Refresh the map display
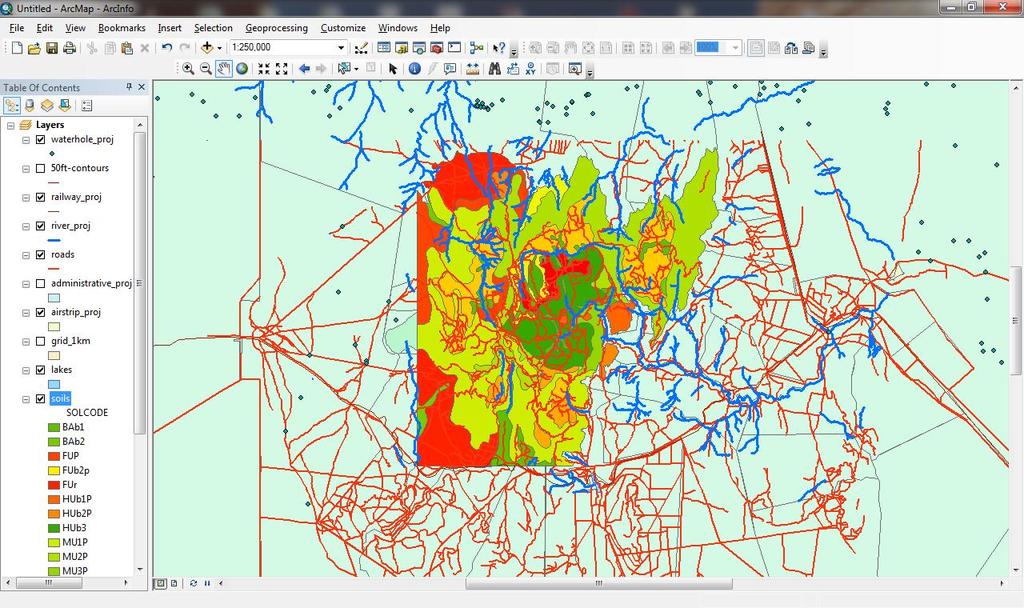The width and height of the screenshot is (1024, 608). point(193,583)
